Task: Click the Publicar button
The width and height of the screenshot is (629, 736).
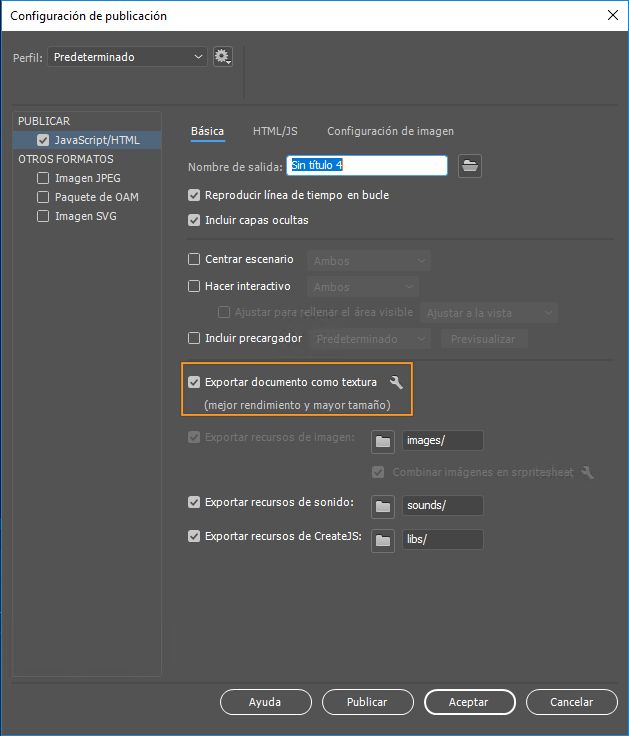Action: click(367, 702)
